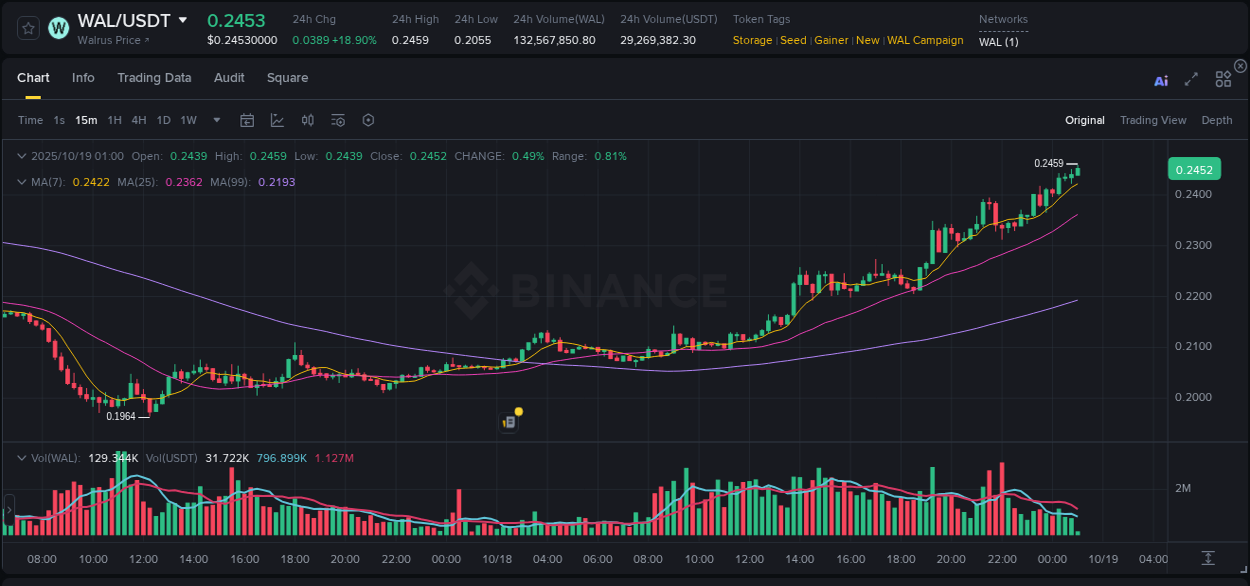
Task: Expand chart to fullscreen via diagonal arrow
Action: tap(1191, 79)
